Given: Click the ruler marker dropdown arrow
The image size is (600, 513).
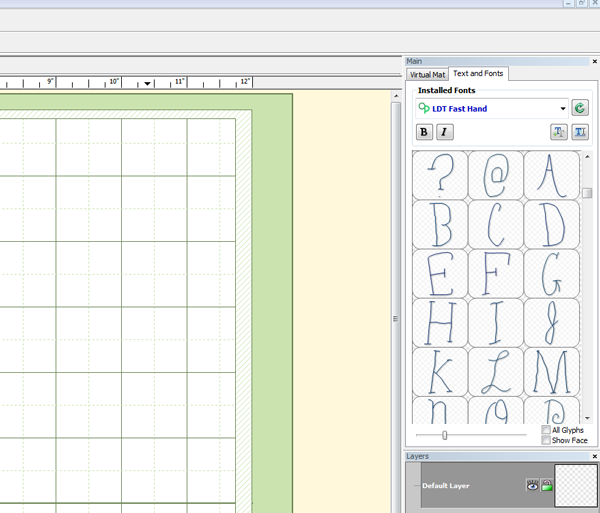Looking at the screenshot, I should [x=148, y=83].
